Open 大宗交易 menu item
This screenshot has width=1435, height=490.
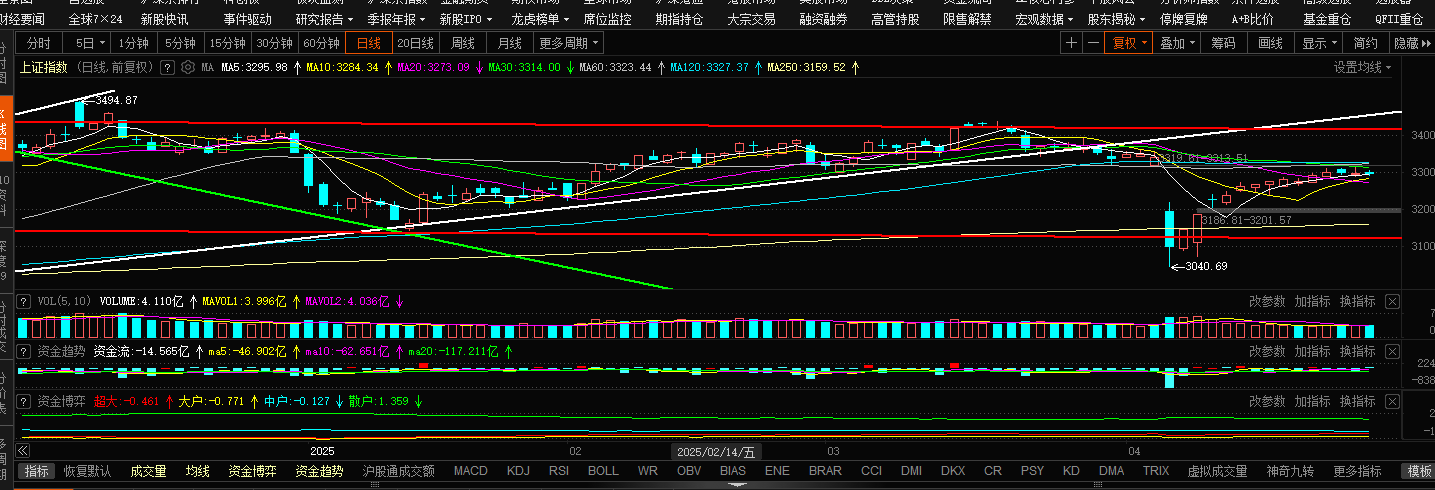coord(751,19)
